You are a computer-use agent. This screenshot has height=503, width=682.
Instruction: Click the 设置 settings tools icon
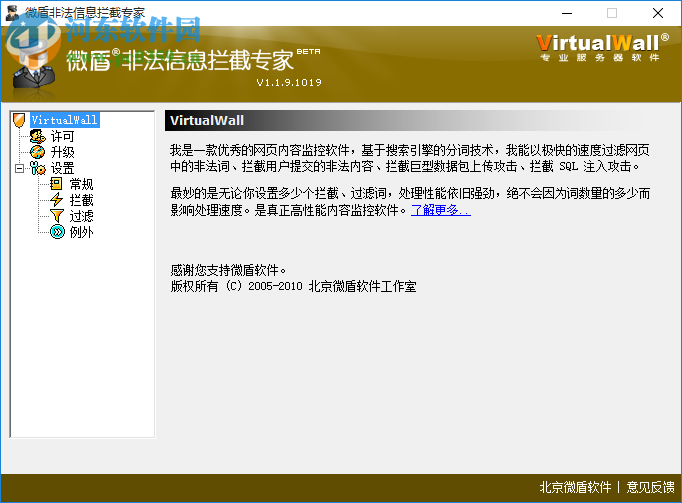pyautogui.click(x=38, y=168)
